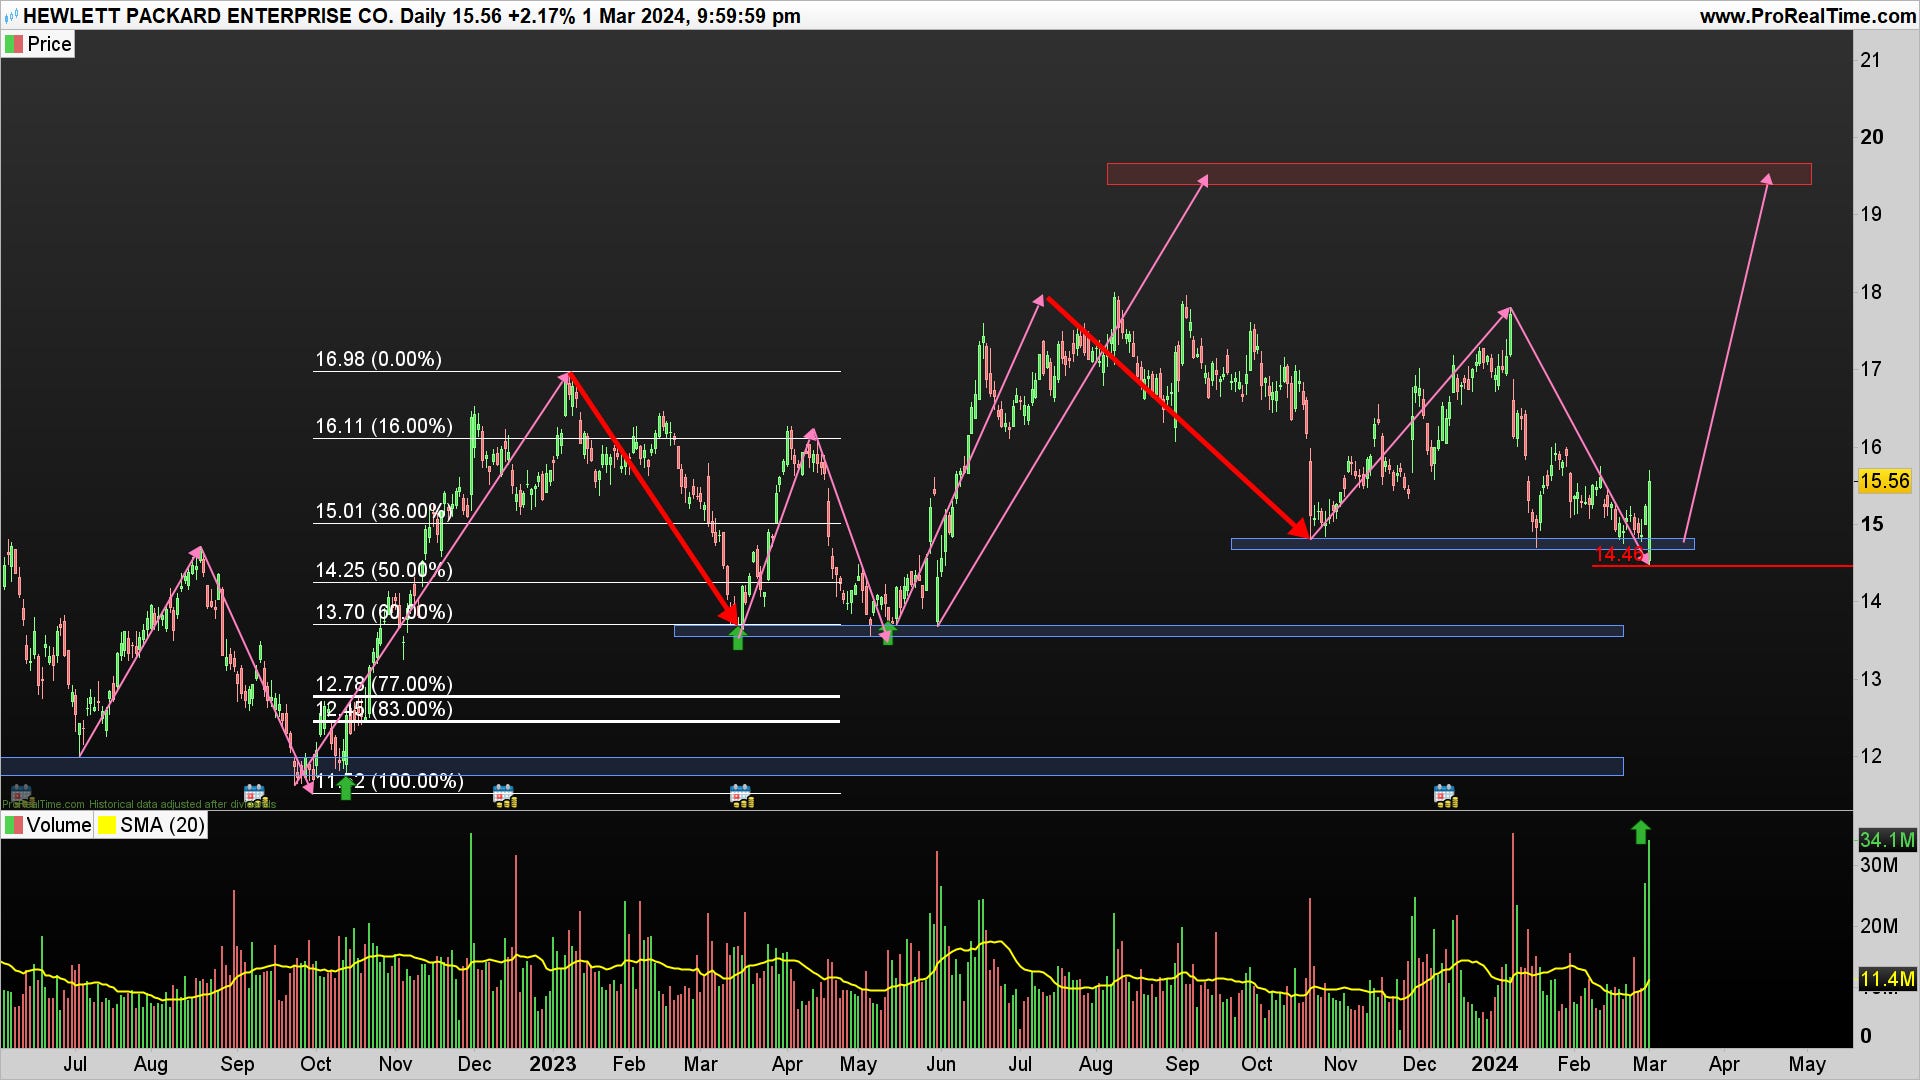1920x1080 pixels.
Task: Select the Fibonacci label 14.25 (50.00%)
Action: [x=384, y=570]
